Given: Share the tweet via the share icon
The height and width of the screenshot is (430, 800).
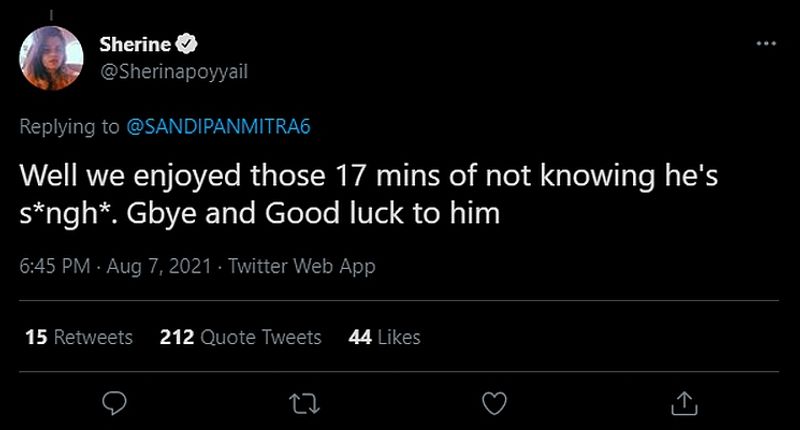Looking at the screenshot, I should pos(683,401).
